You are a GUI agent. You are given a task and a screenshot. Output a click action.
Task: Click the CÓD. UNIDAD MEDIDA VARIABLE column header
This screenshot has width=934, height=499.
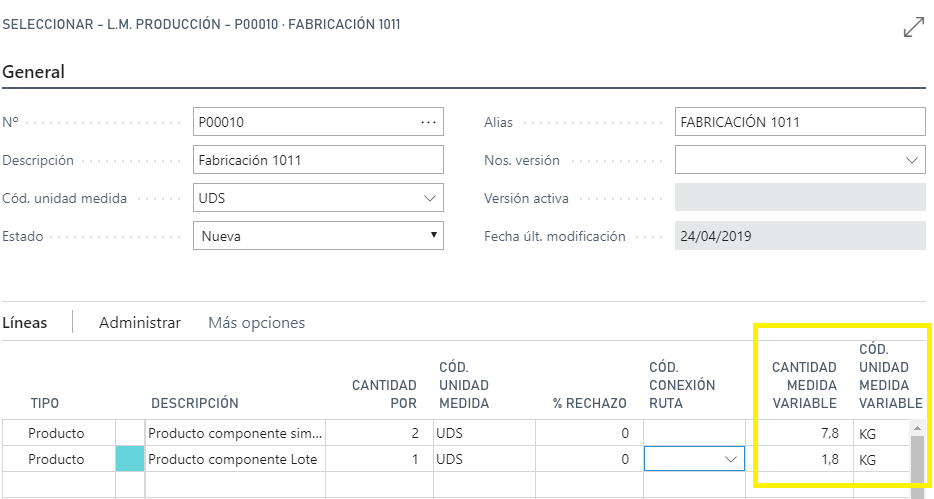coord(891,376)
